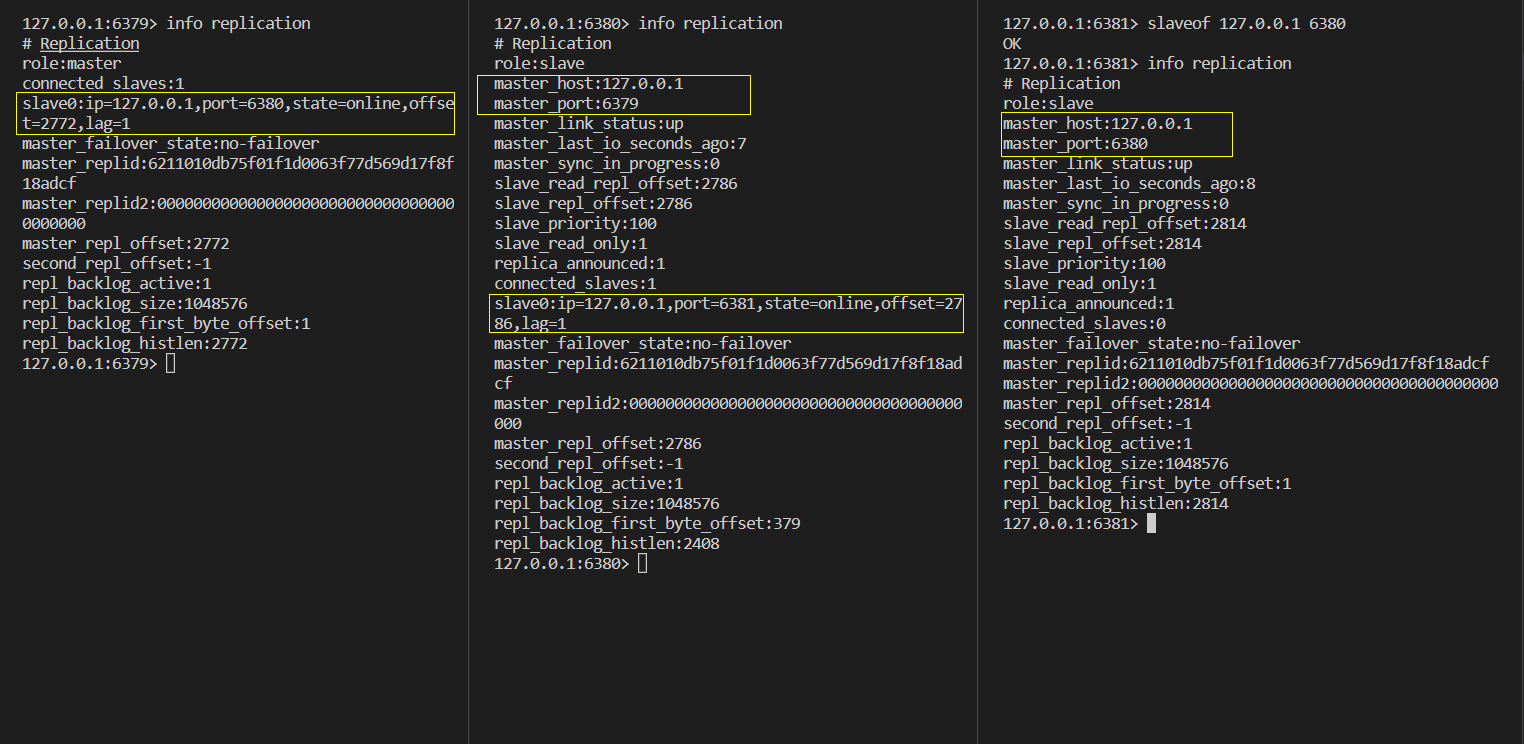Select the '127.0.0.1:6380> info replication' command line
The width and height of the screenshot is (1524, 744).
[x=638, y=23]
